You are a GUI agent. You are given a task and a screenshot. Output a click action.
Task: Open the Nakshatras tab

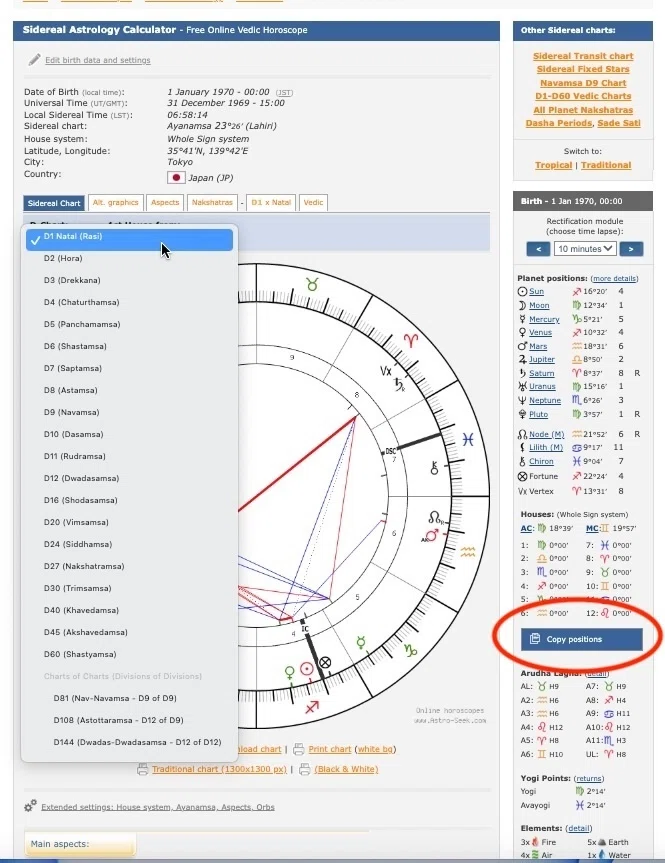212,203
